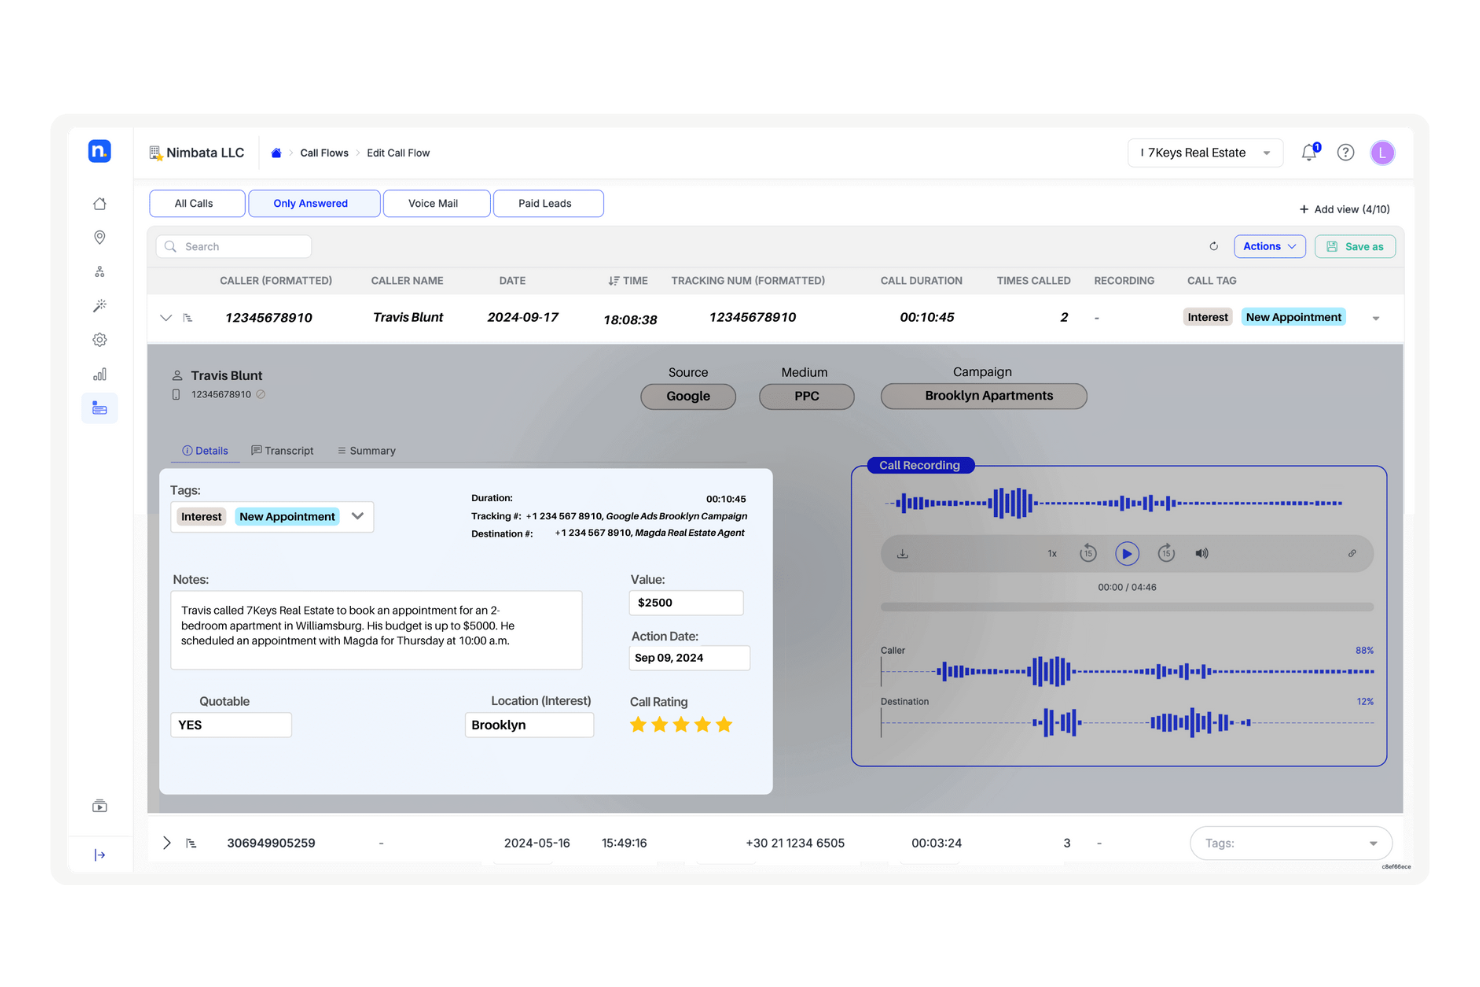
Task: Open the Summary tab
Action: pos(366,450)
